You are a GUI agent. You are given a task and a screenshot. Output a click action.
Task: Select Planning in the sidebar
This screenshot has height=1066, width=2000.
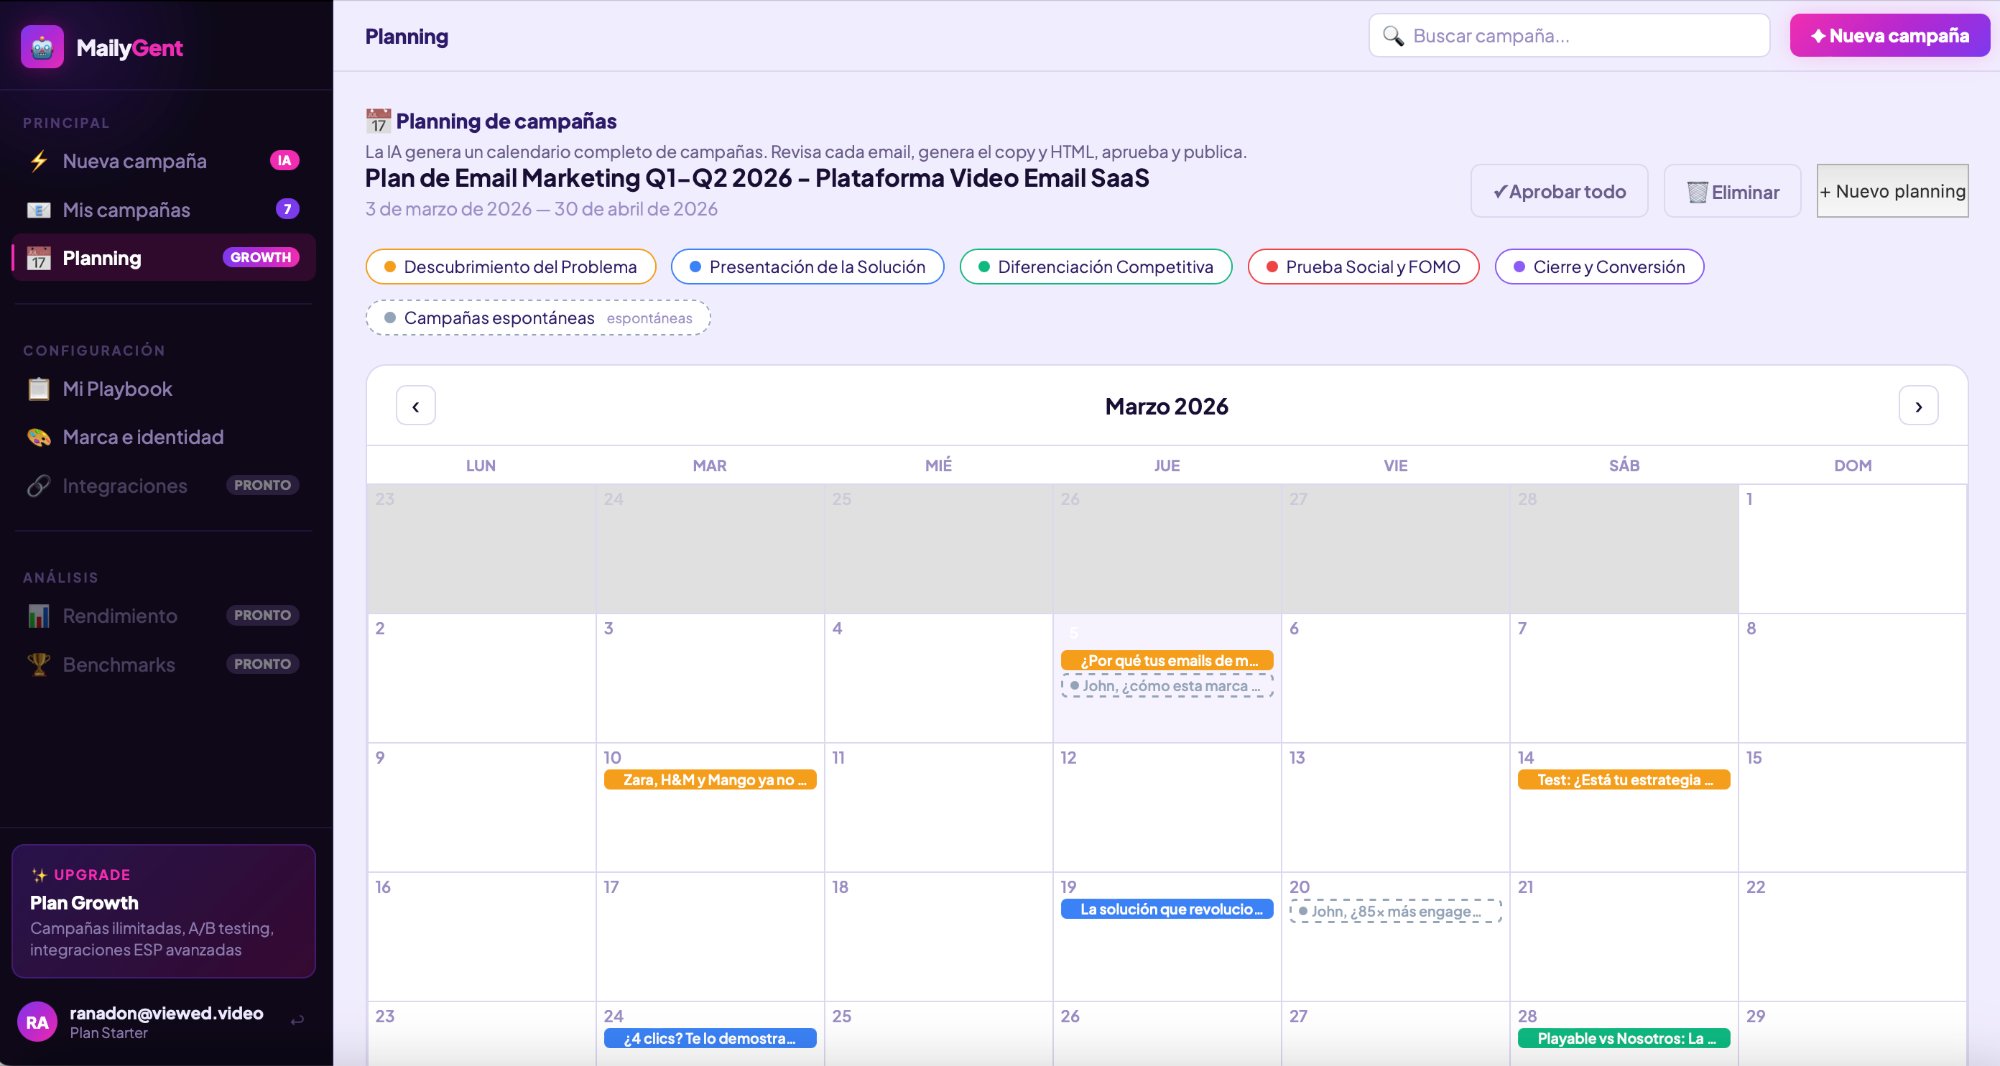(x=164, y=258)
